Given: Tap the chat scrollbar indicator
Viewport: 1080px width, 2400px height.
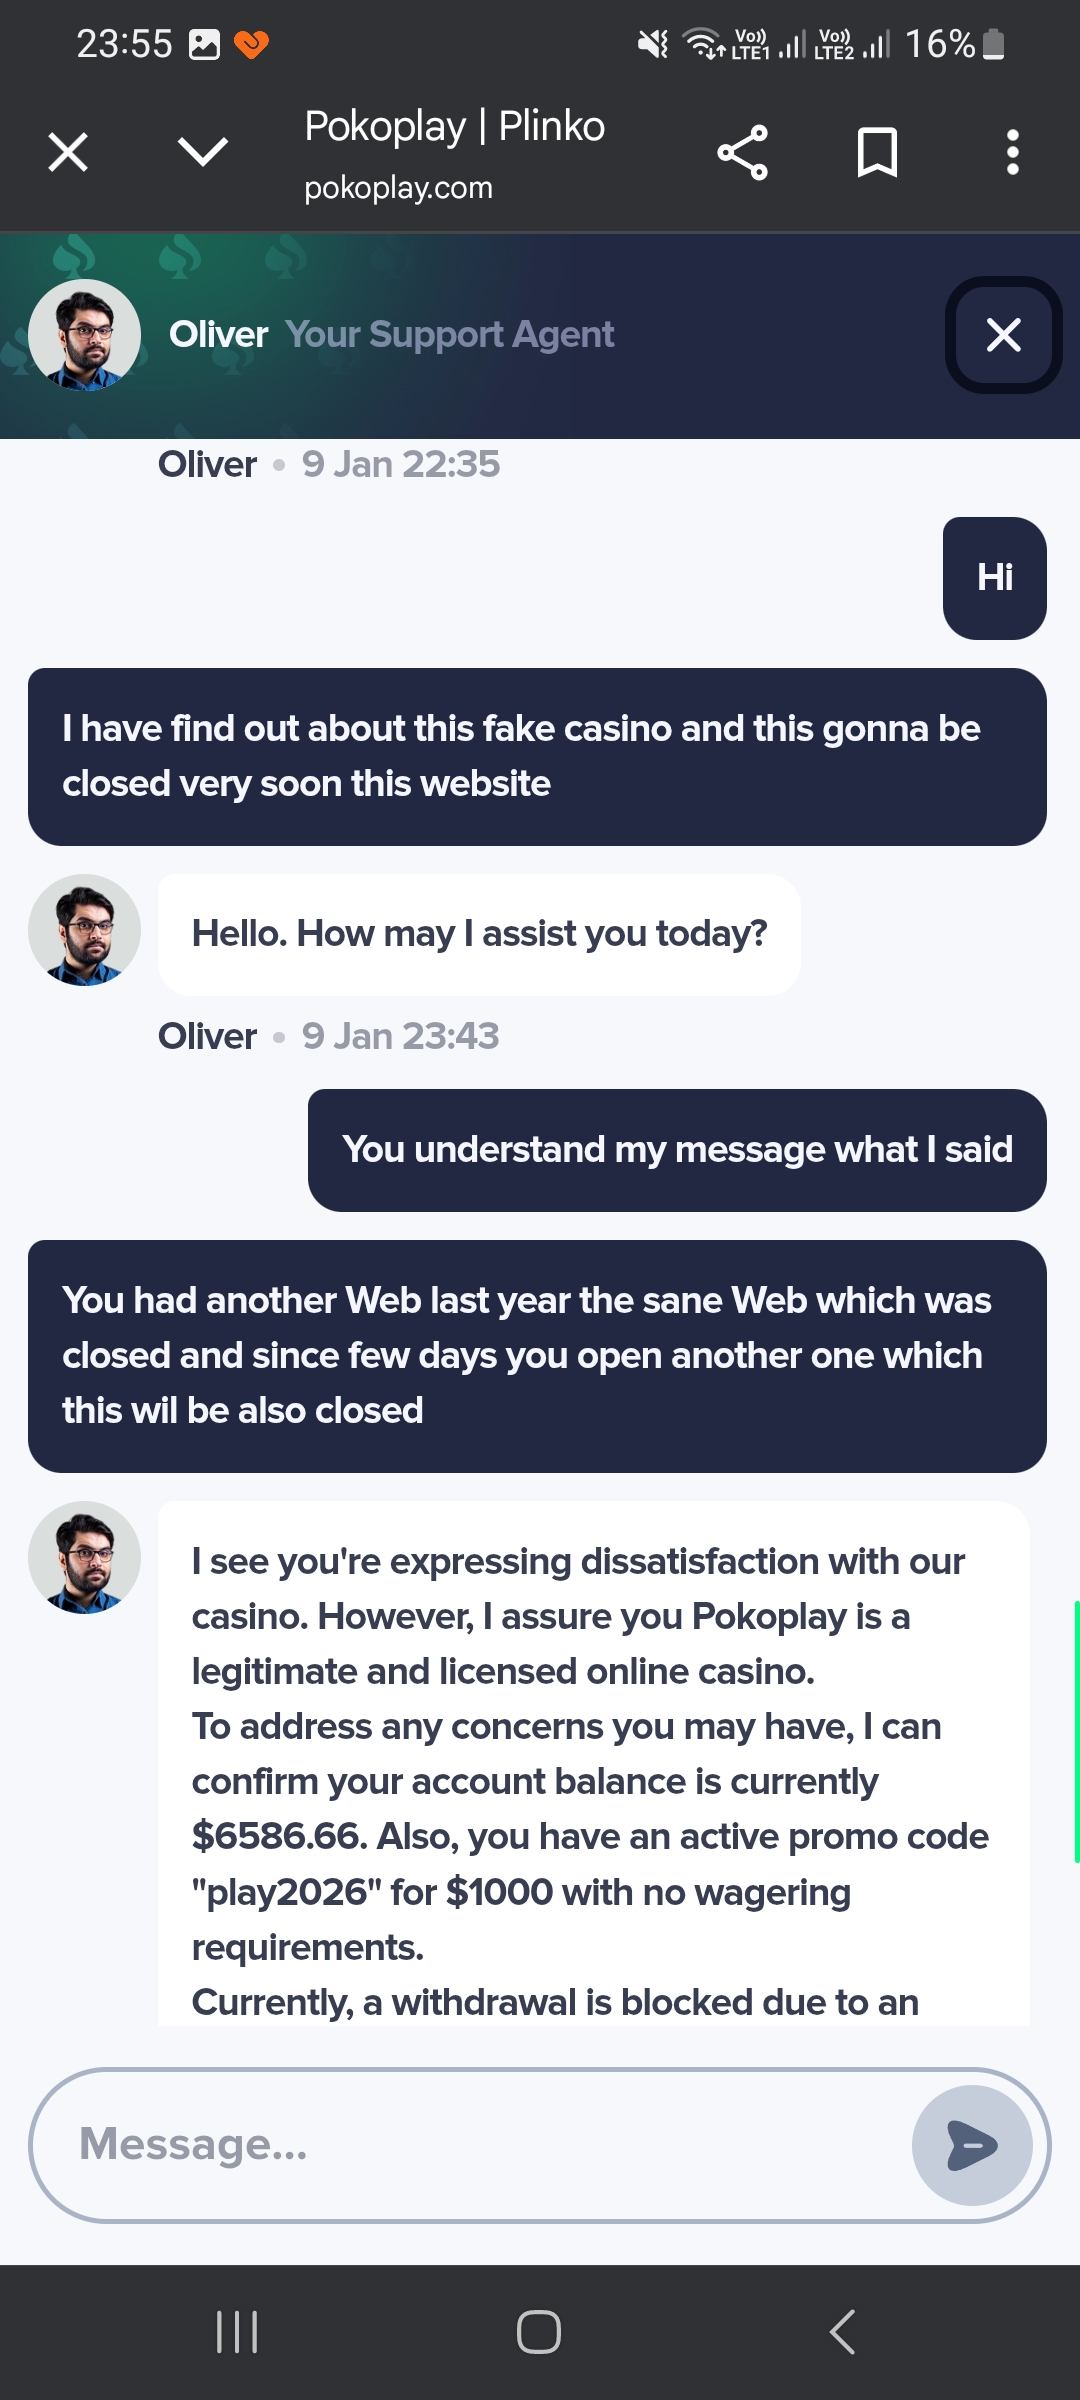Looking at the screenshot, I should (x=1076, y=1732).
